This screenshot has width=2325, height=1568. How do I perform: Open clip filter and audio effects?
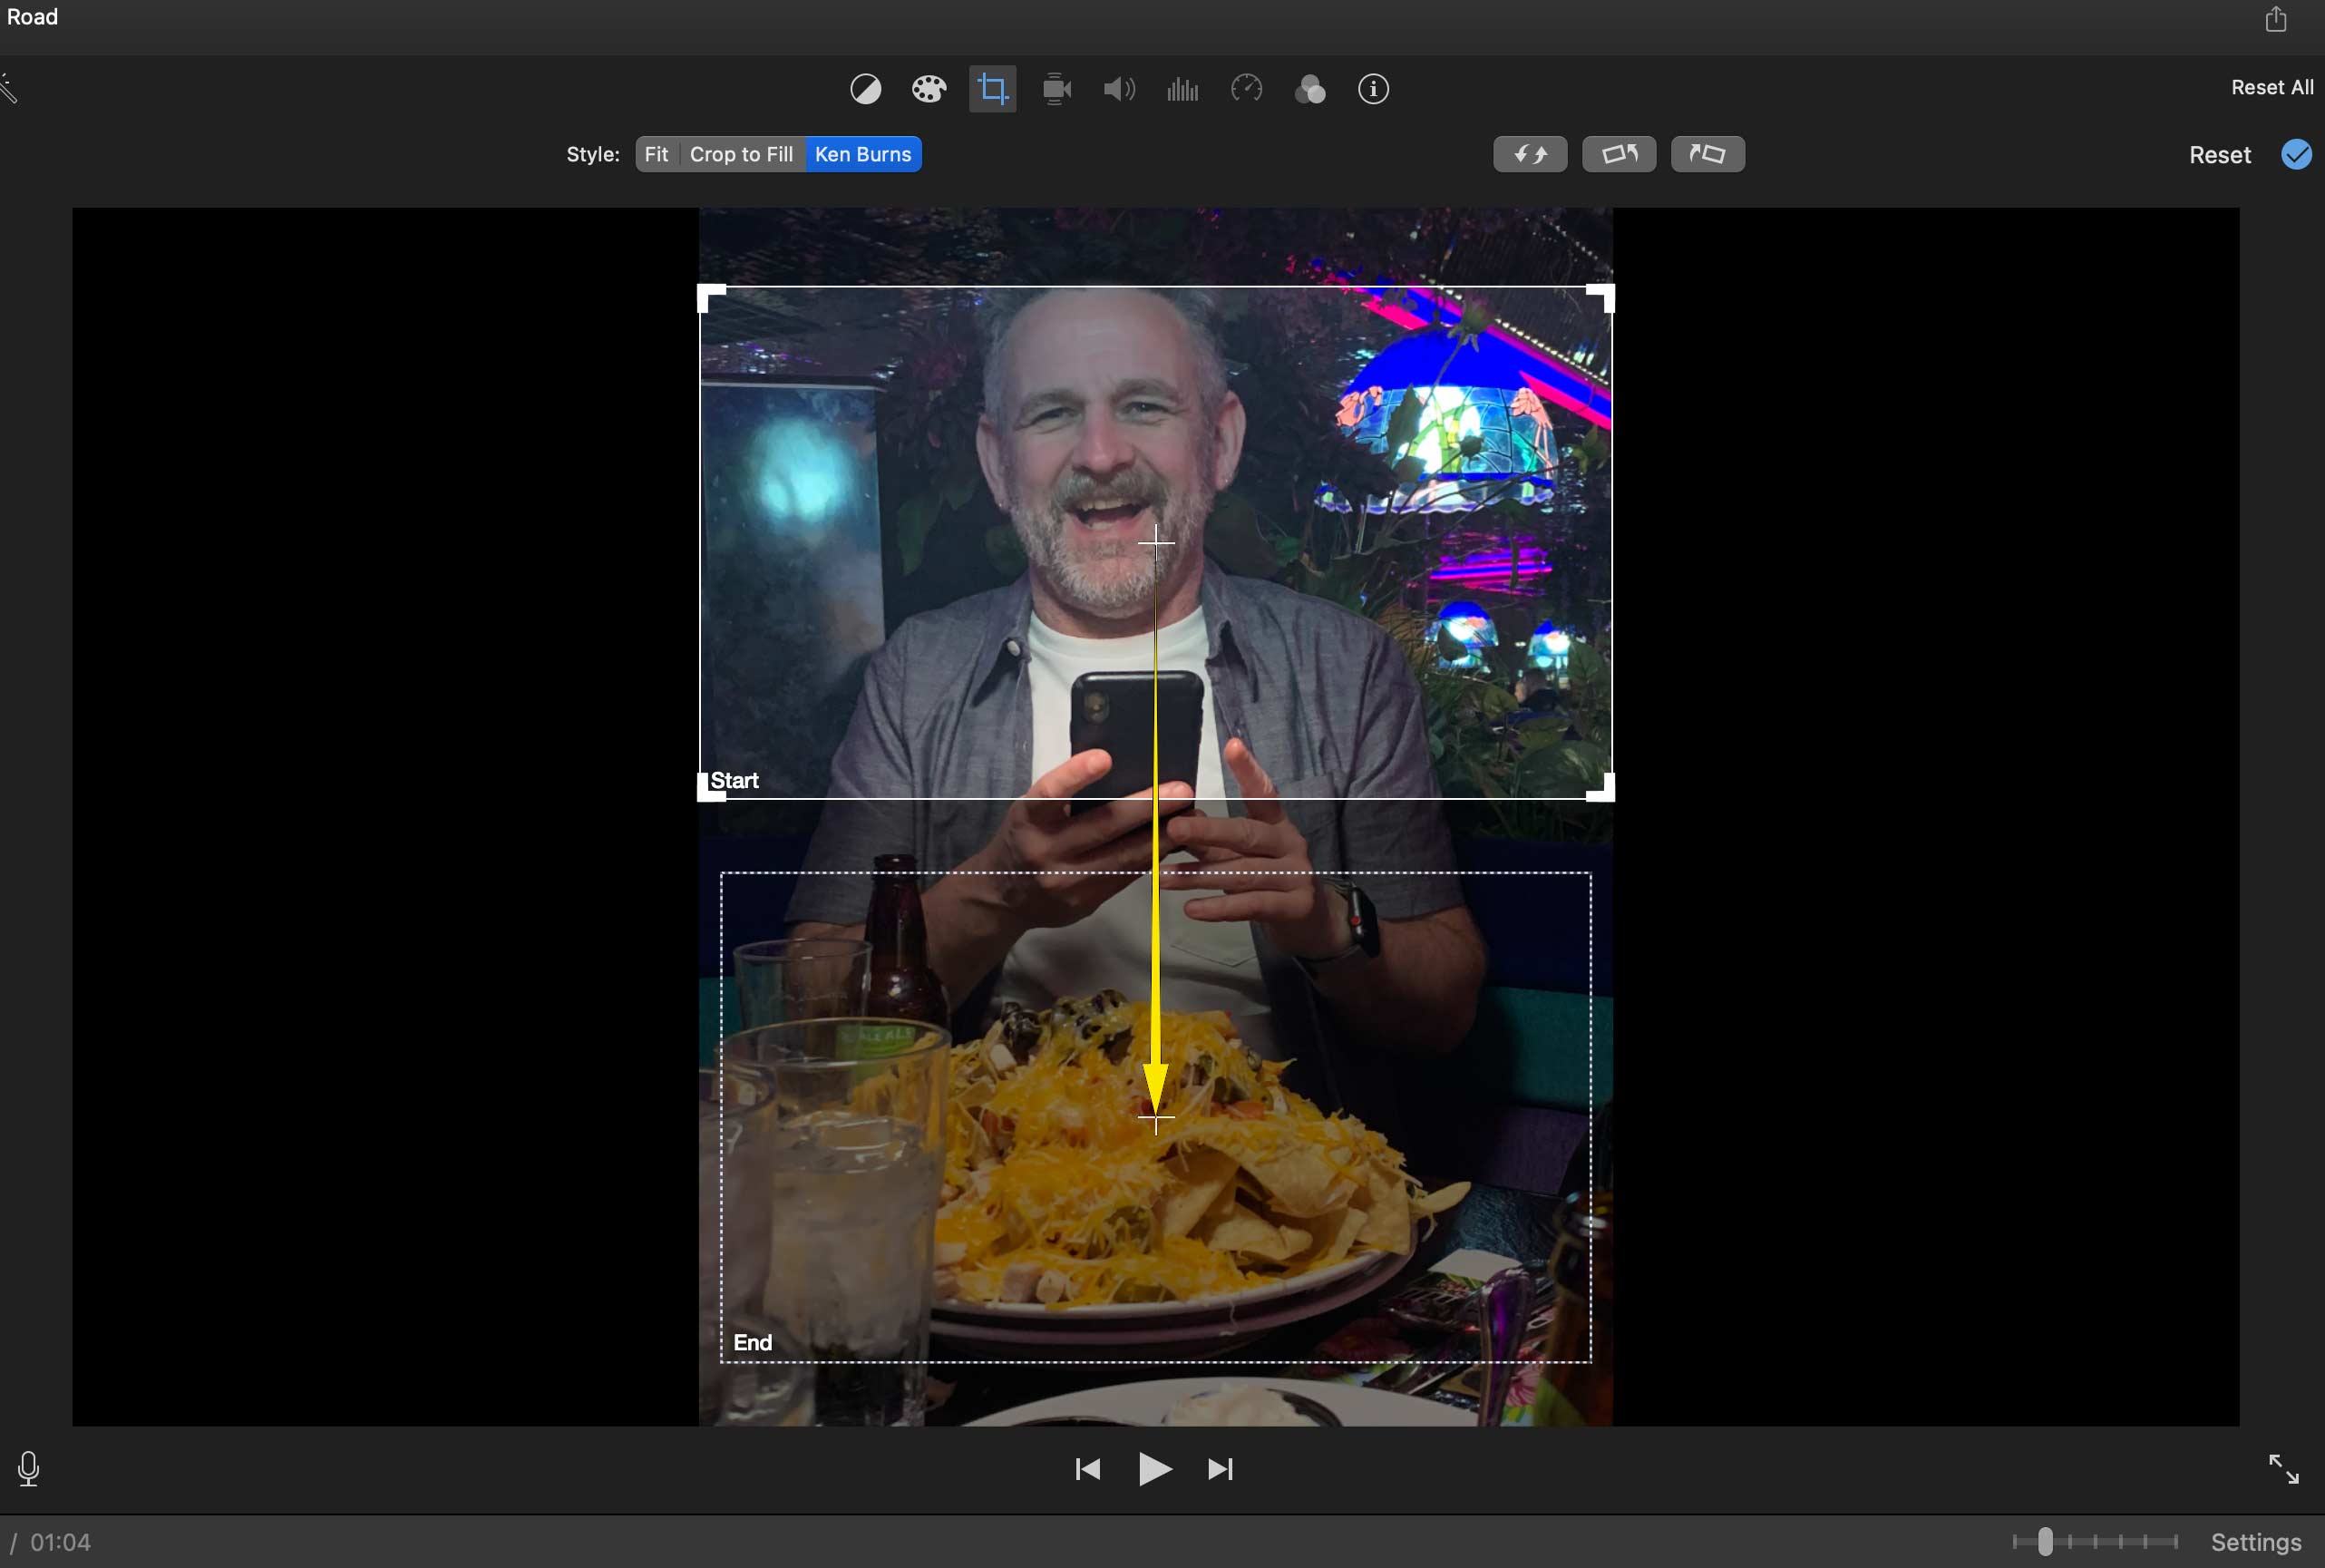pos(1310,90)
